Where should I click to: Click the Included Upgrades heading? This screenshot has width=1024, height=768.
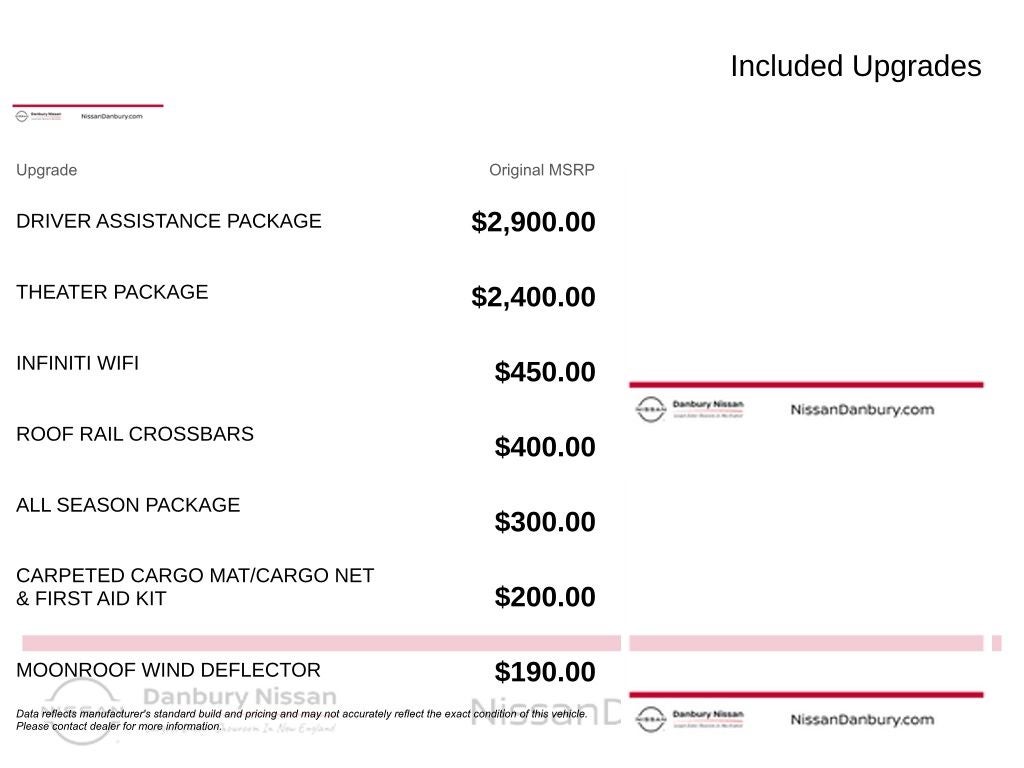(855, 66)
